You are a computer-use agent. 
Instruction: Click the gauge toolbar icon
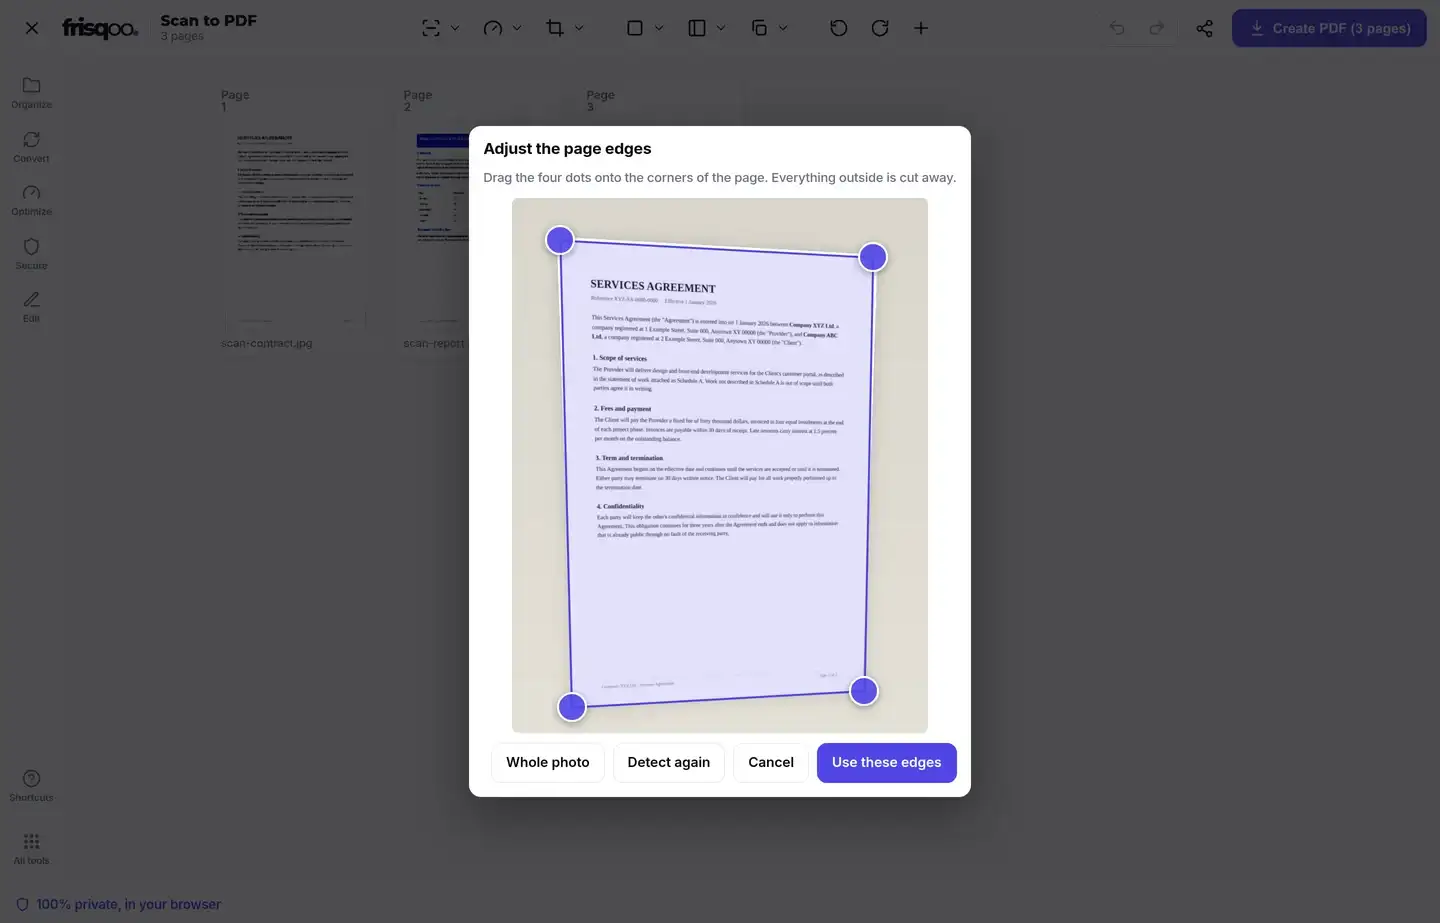[493, 28]
